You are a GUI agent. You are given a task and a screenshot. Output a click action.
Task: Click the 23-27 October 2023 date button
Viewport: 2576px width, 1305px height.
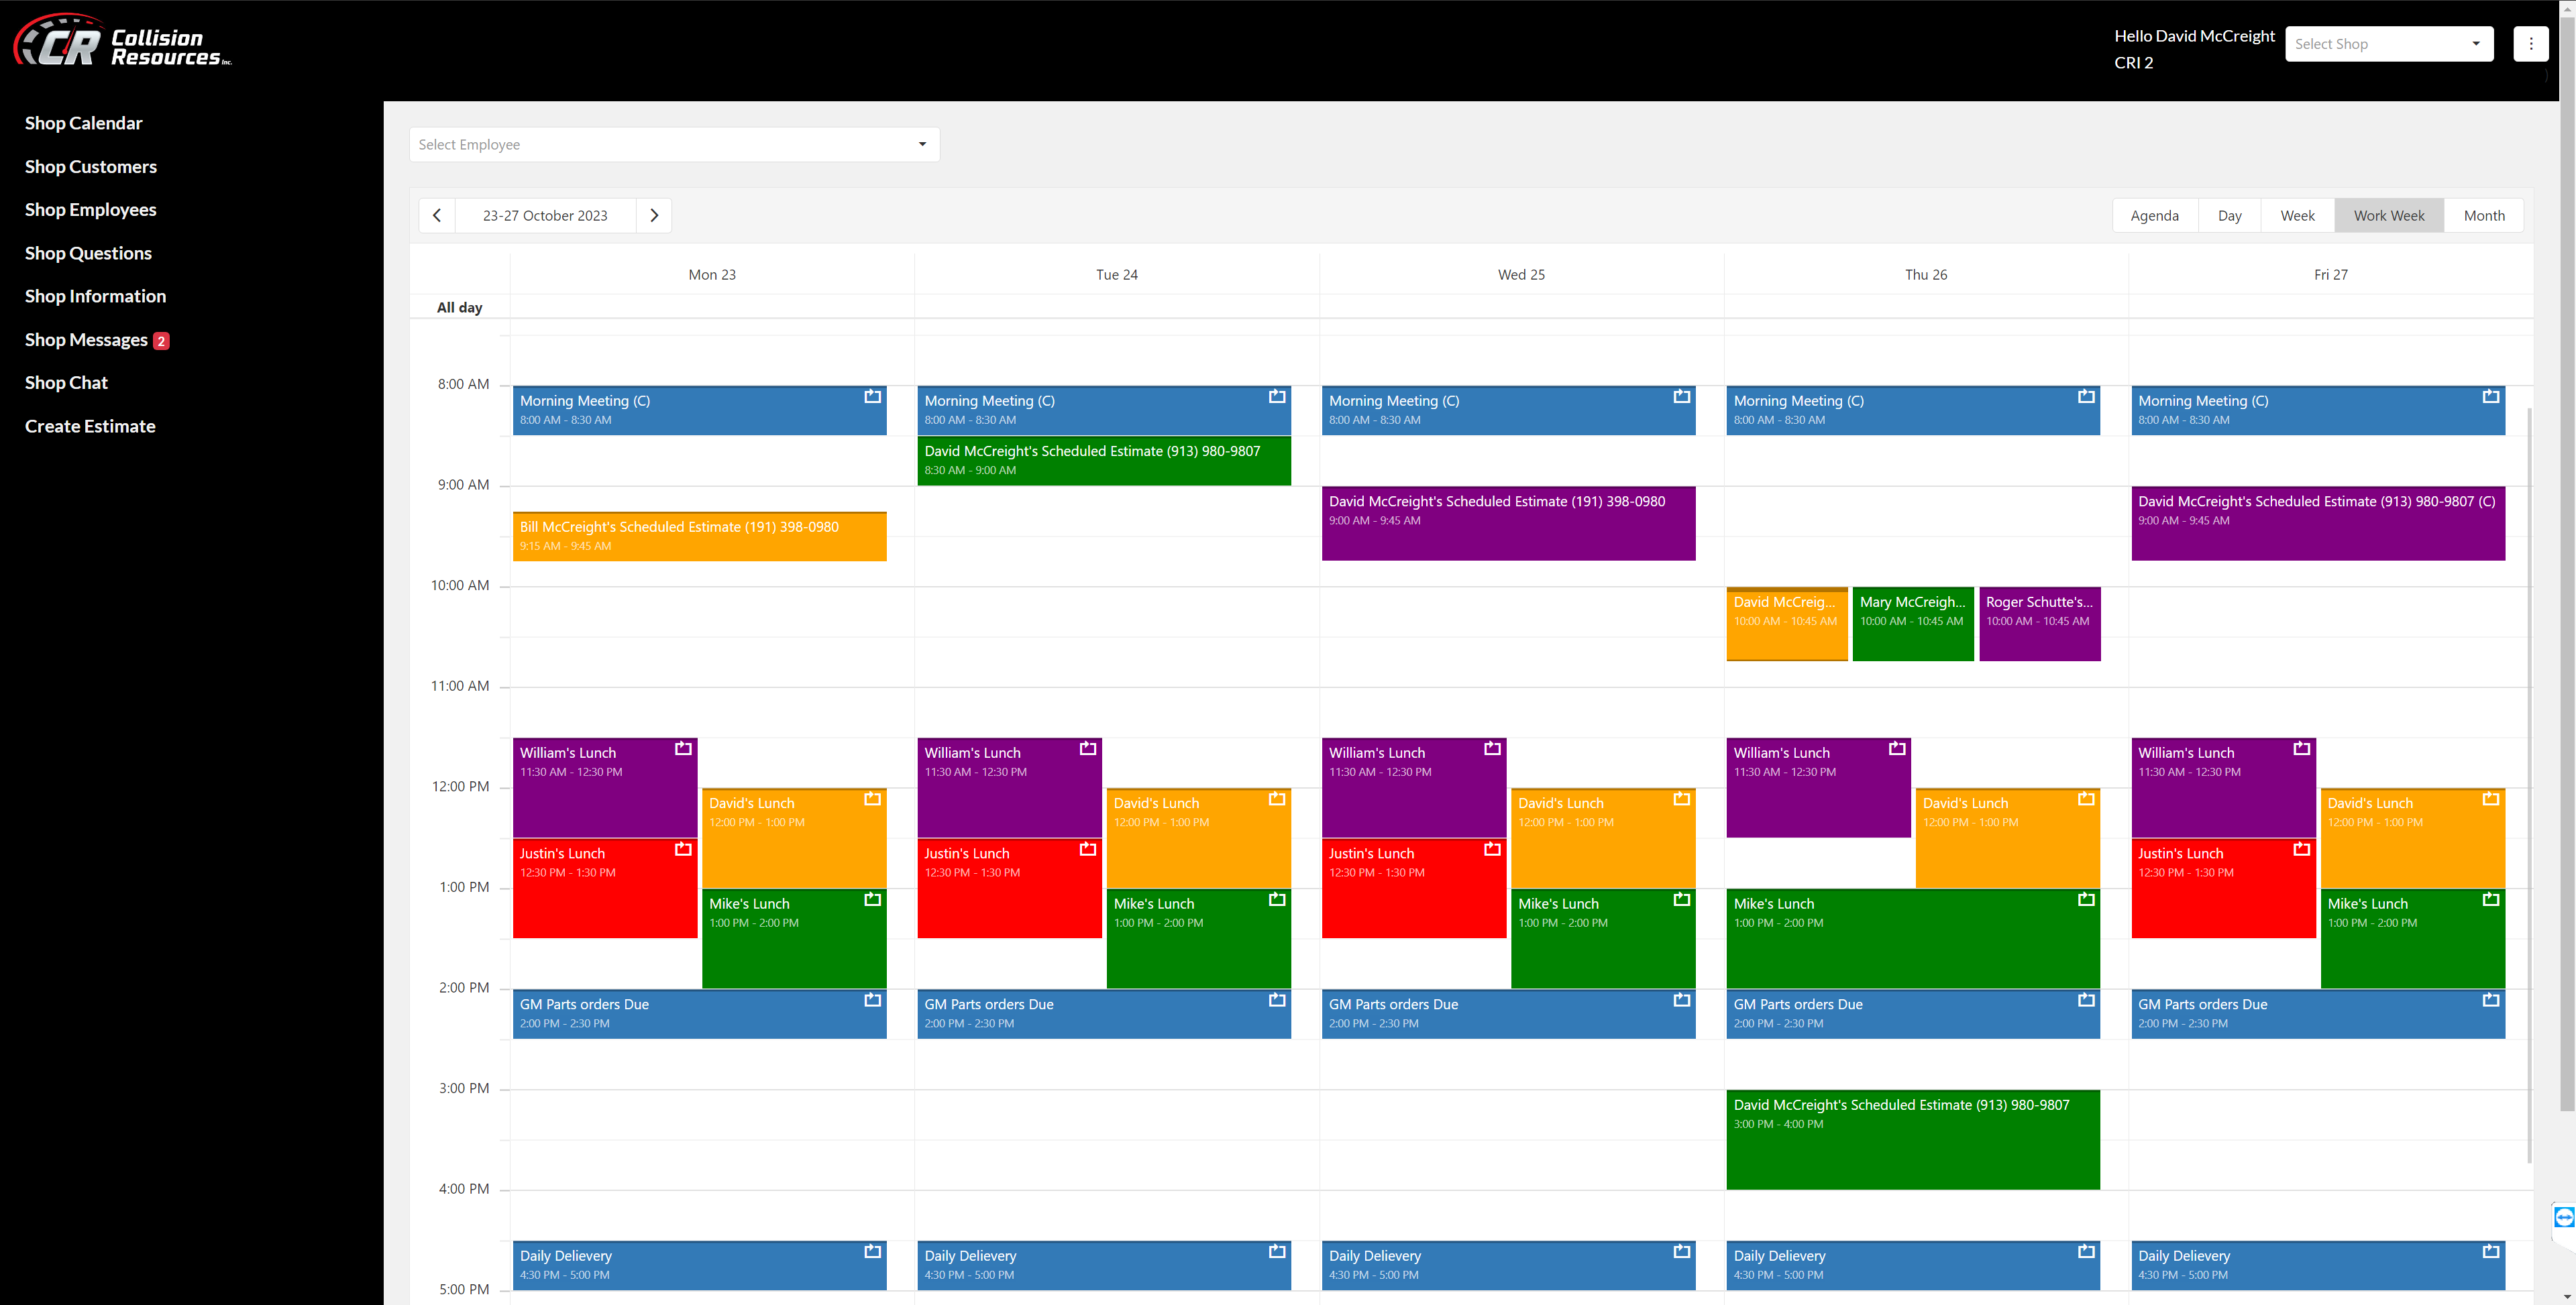point(546,215)
